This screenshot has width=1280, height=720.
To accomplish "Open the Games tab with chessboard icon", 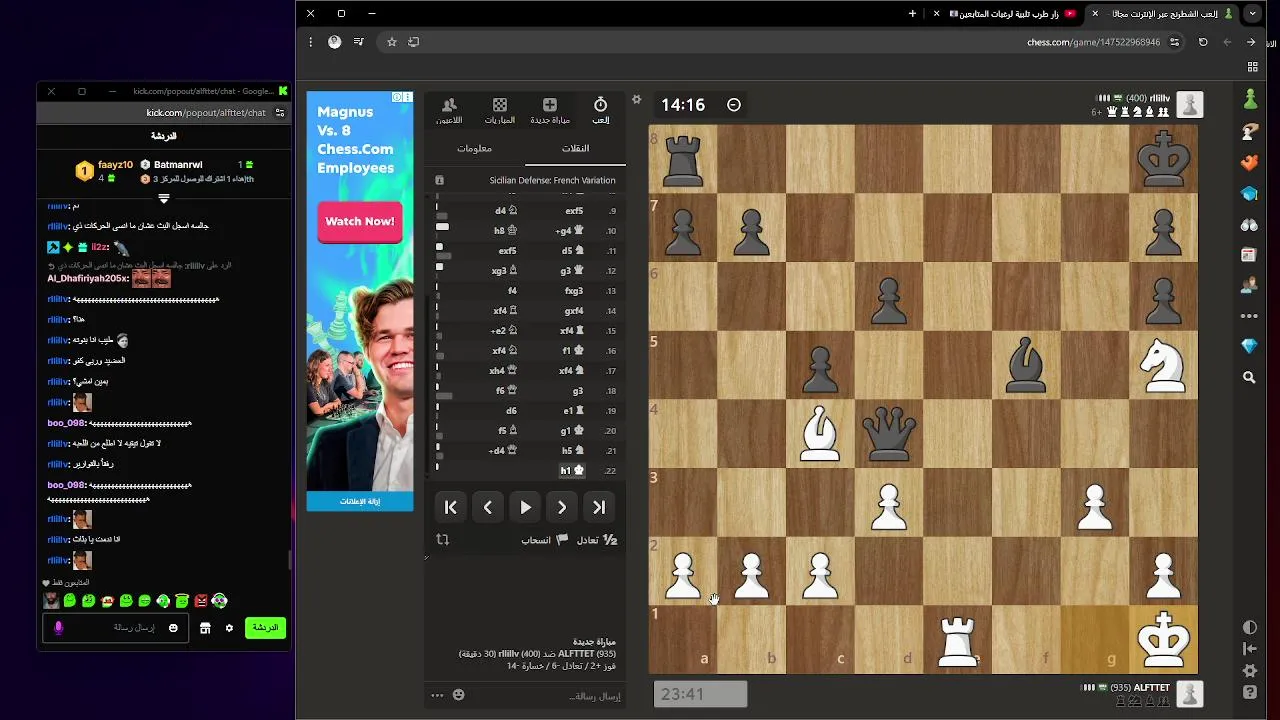I will [500, 110].
